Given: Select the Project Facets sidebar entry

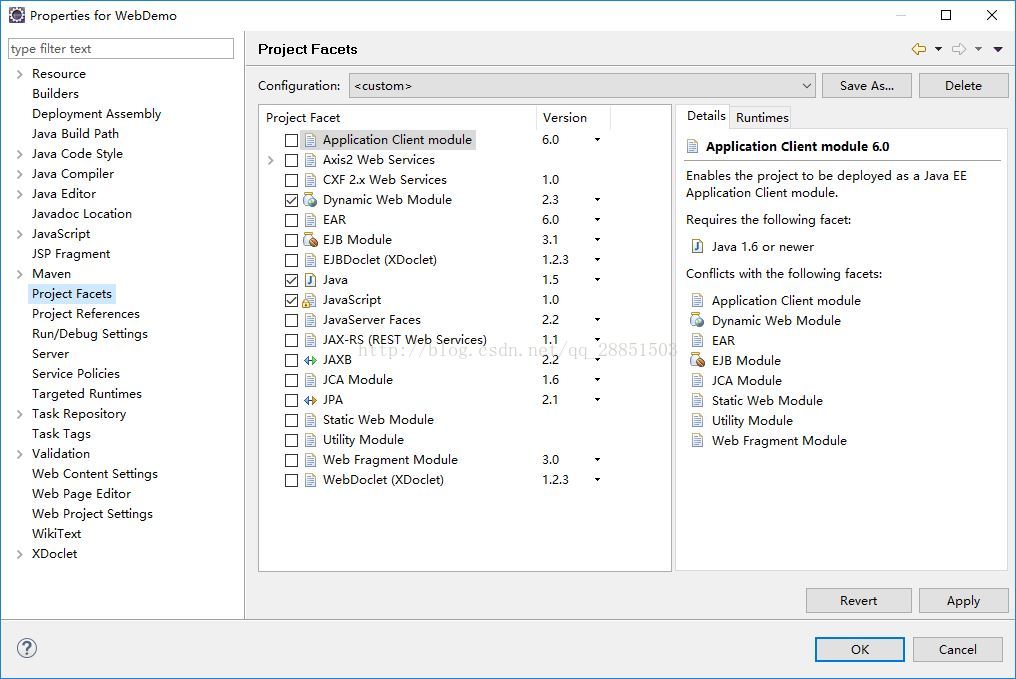Looking at the screenshot, I should coord(72,293).
